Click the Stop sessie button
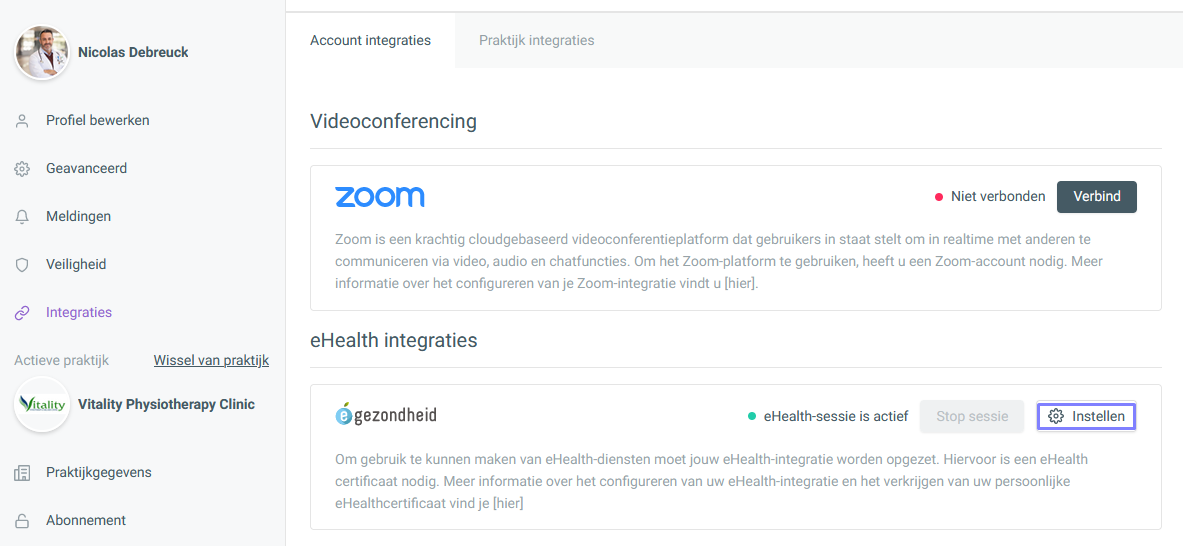 (972, 416)
